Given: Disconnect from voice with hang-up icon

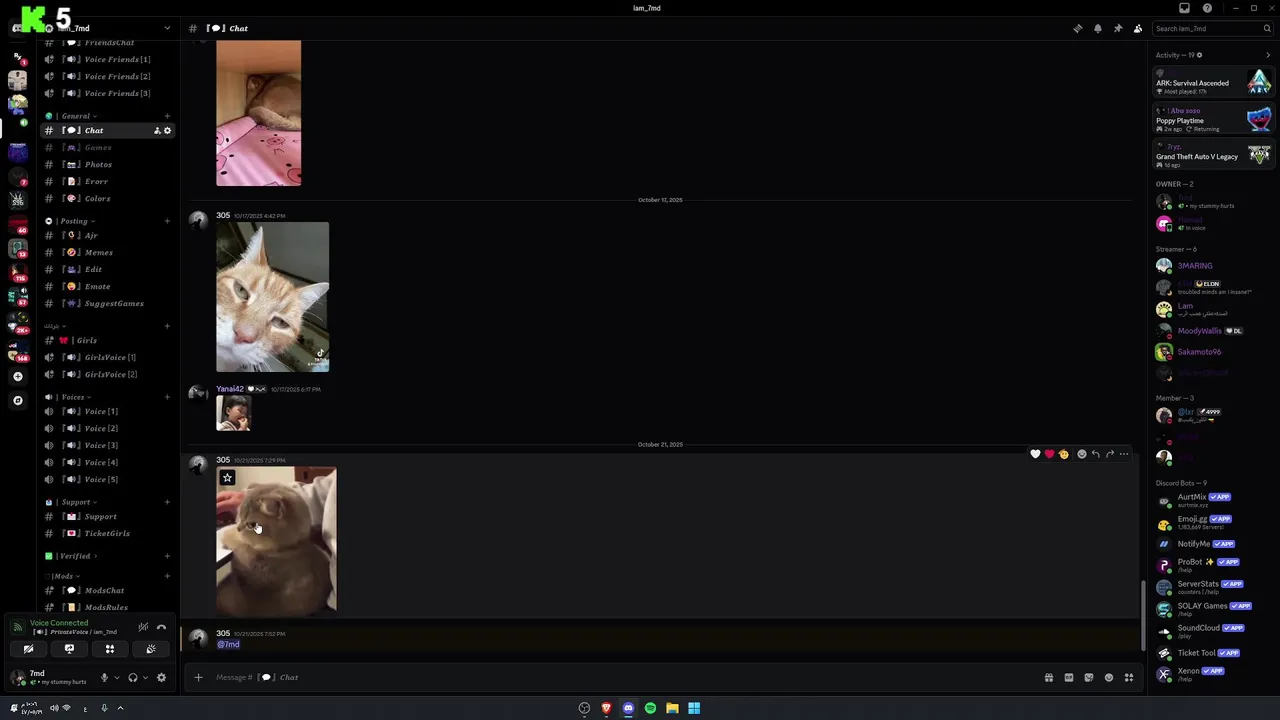Looking at the screenshot, I should coord(161,627).
